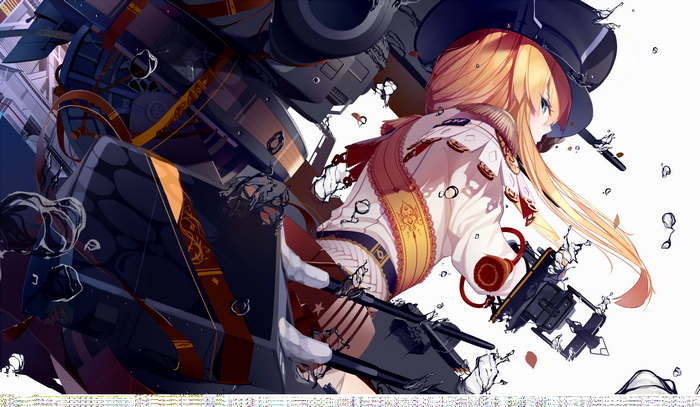Click the water droplet pair at right edge
The image size is (700, 407).
click(x=668, y=230)
